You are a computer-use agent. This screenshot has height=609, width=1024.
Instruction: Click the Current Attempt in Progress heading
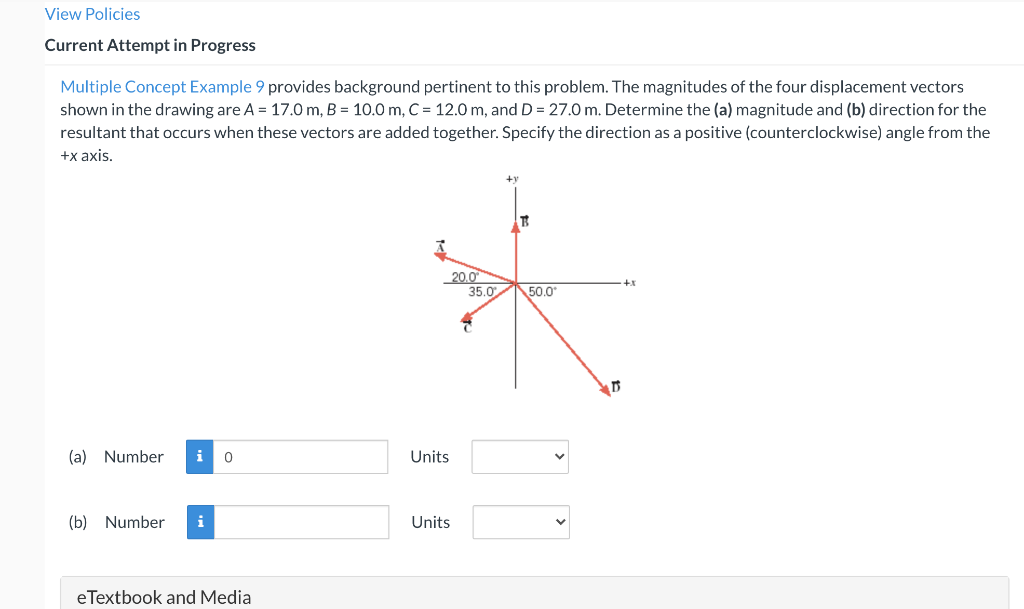click(x=150, y=45)
